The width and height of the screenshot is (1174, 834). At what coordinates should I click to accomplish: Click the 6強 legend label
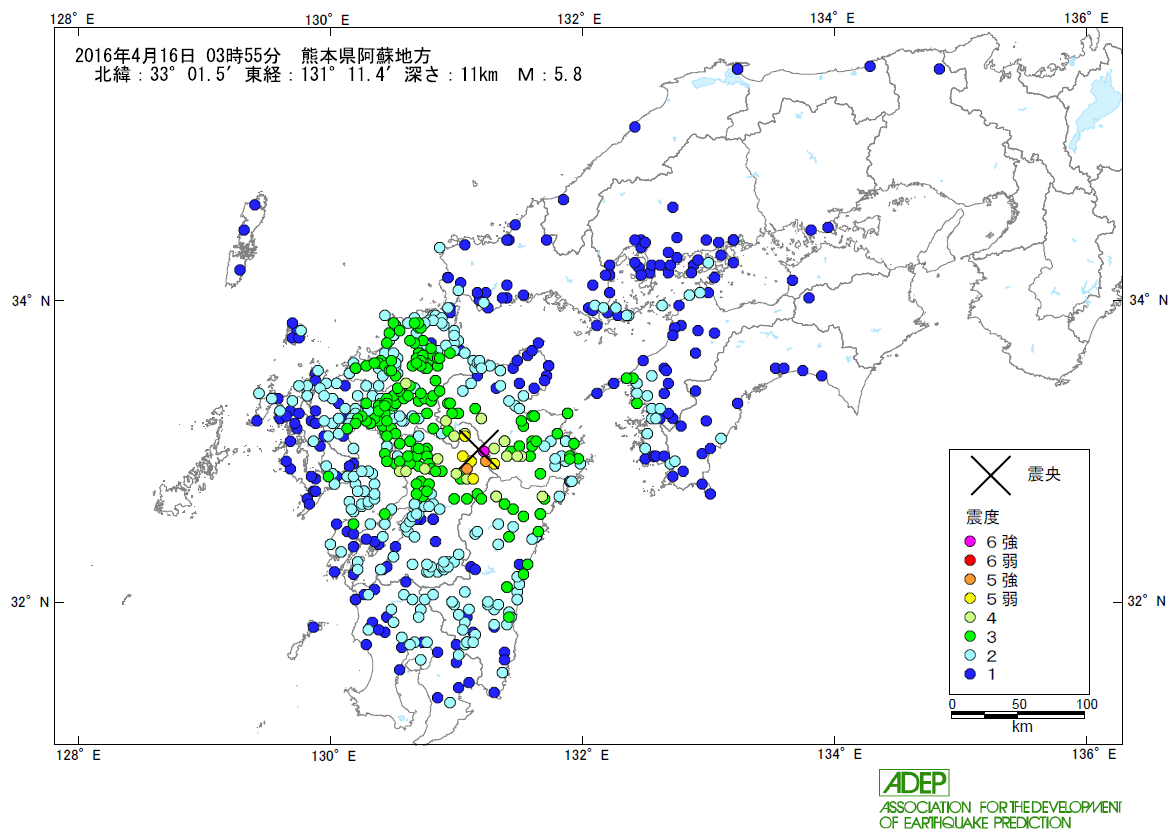click(1002, 542)
